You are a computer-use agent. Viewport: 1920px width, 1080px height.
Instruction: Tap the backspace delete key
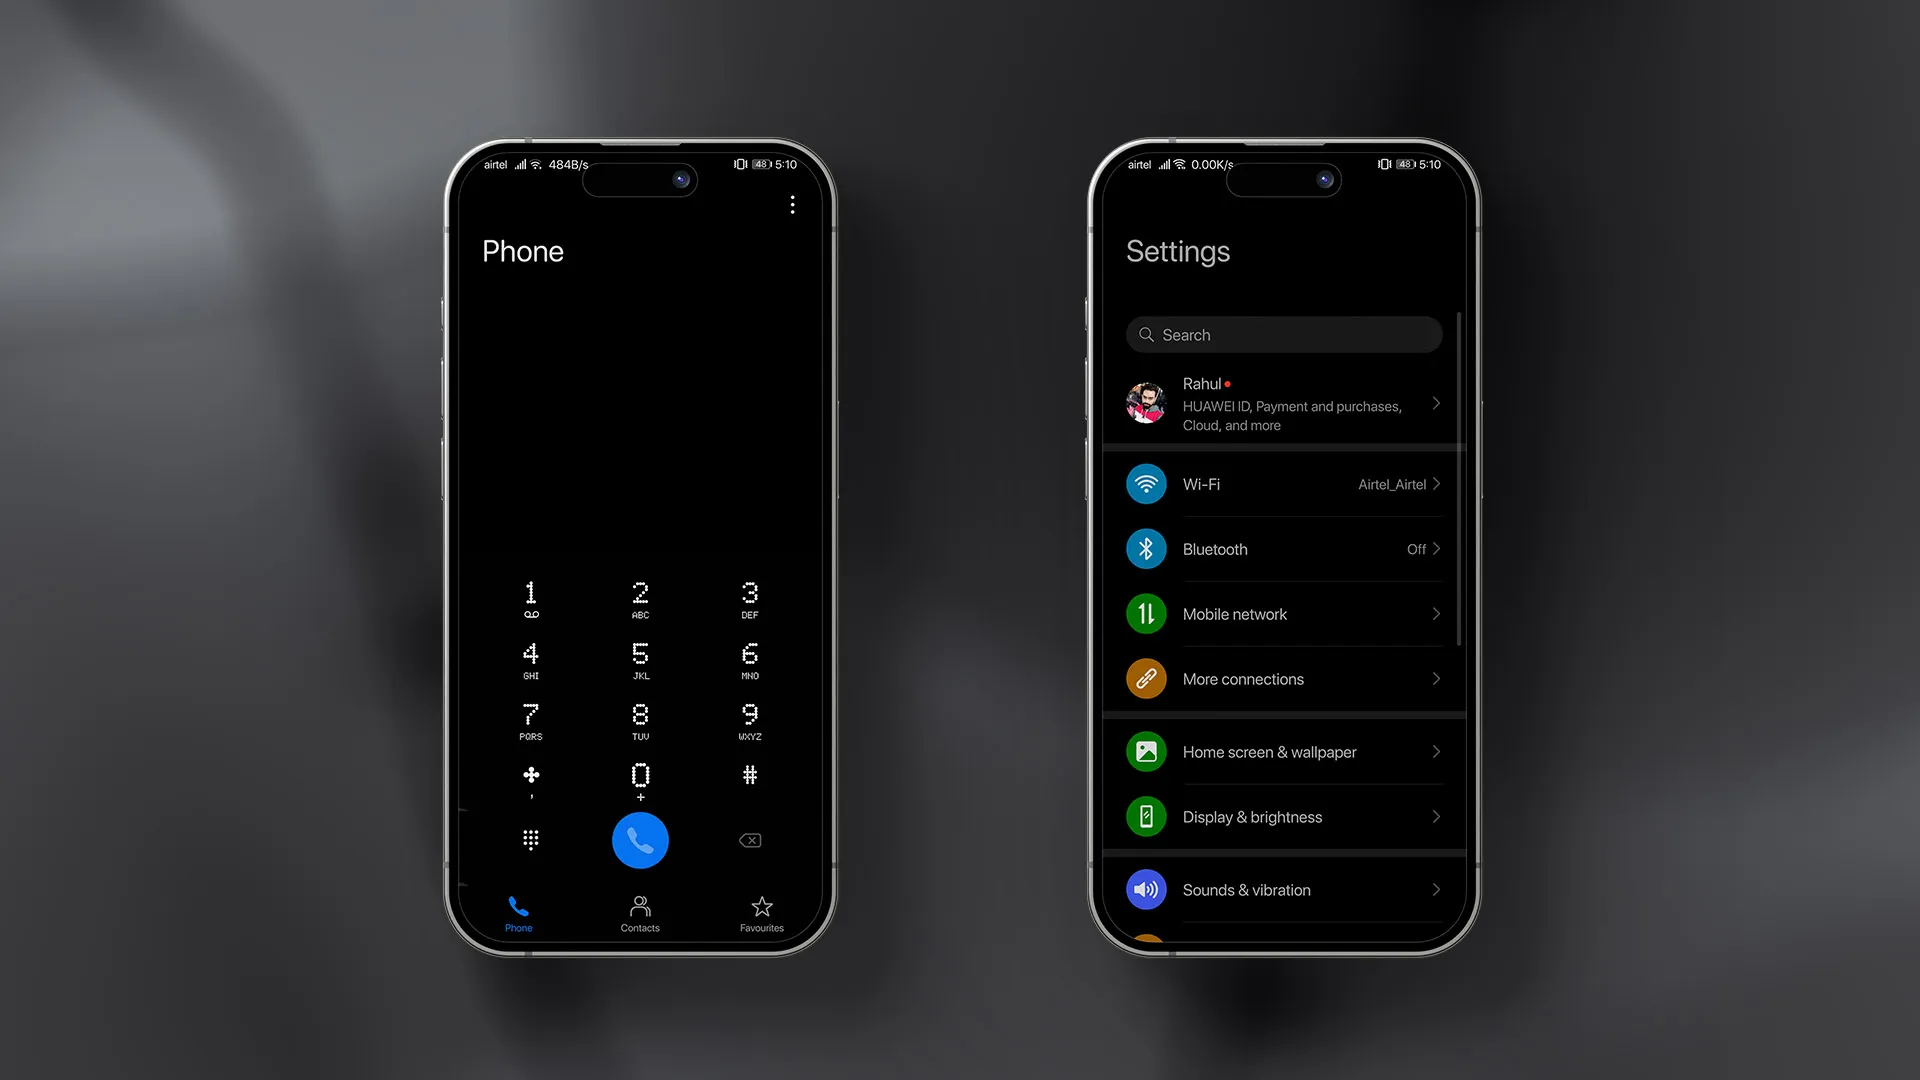(749, 840)
